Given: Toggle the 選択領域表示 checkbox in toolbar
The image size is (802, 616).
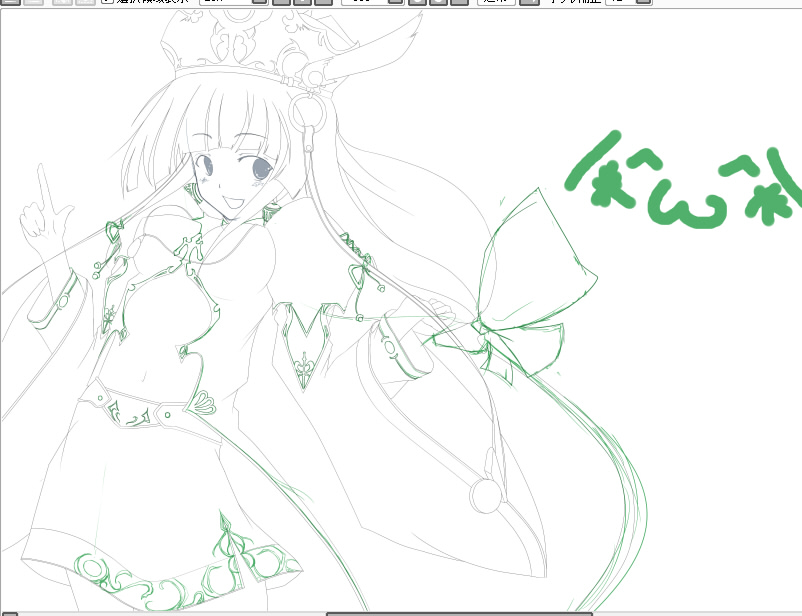Looking at the screenshot, I should pyautogui.click(x=107, y=2).
